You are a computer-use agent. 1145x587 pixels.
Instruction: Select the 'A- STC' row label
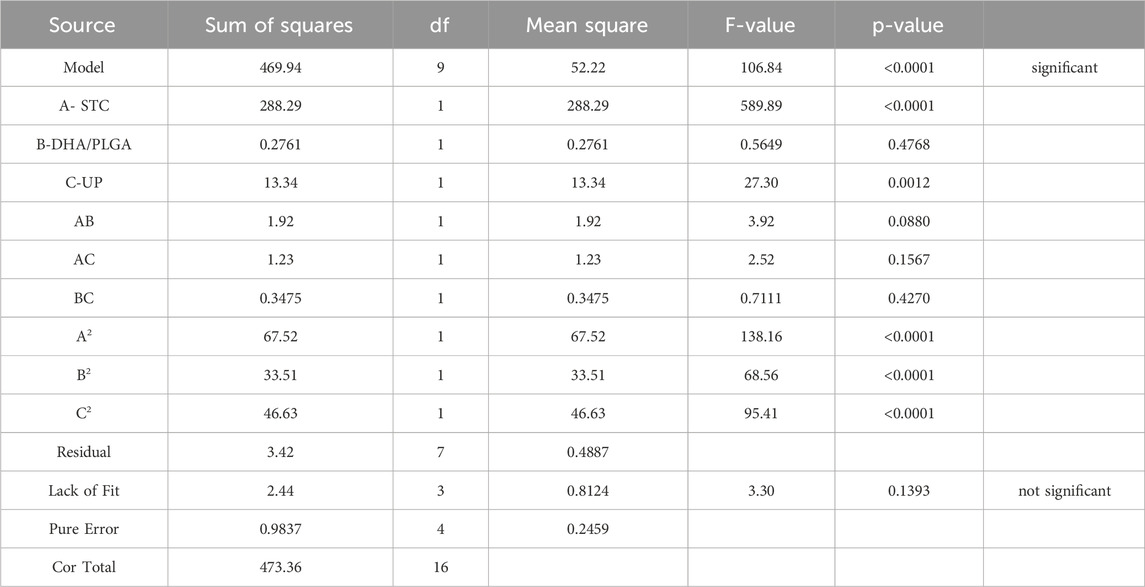(x=83, y=106)
